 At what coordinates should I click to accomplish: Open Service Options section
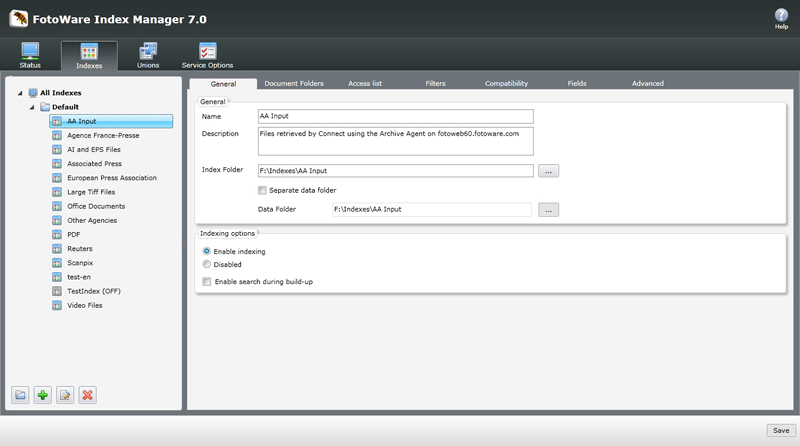[x=207, y=55]
